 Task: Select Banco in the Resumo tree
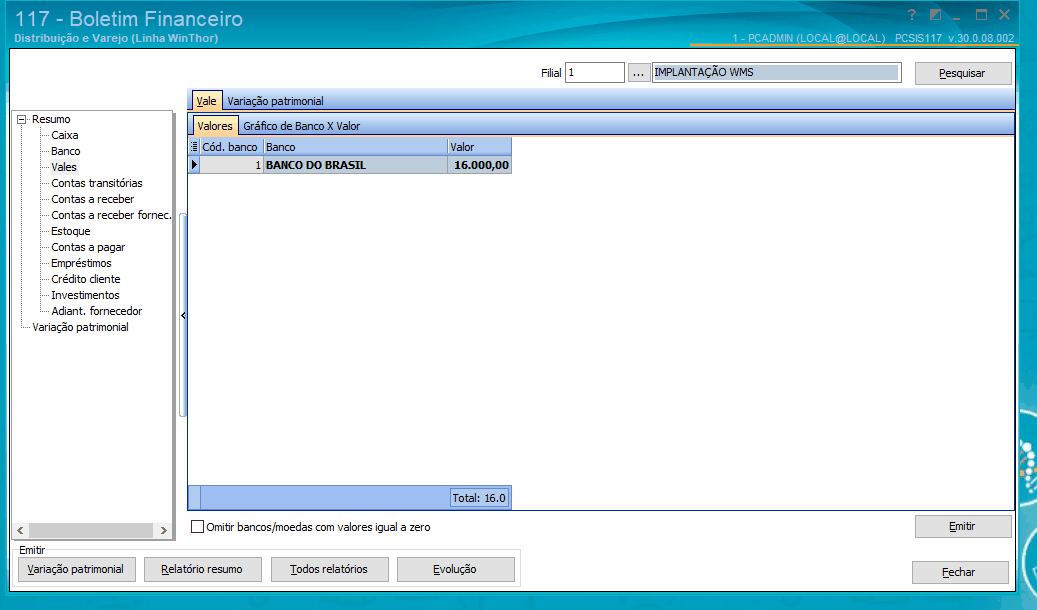65,151
